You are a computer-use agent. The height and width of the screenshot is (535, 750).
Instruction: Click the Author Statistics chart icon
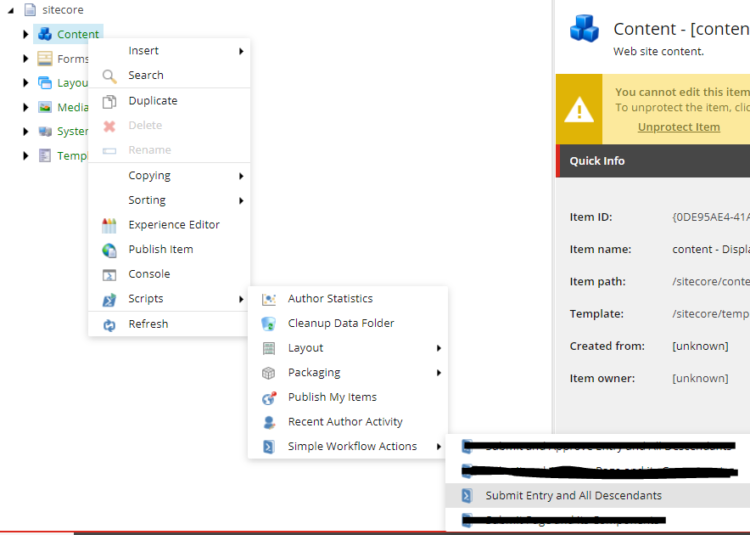[x=268, y=299]
